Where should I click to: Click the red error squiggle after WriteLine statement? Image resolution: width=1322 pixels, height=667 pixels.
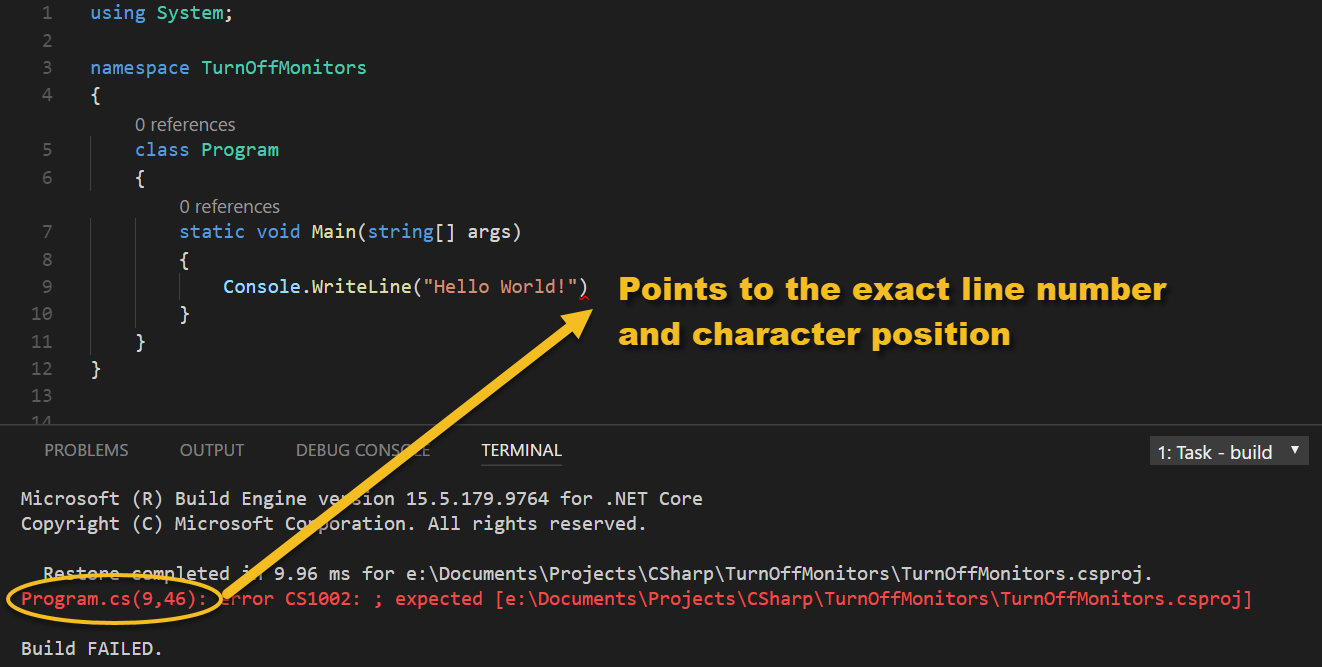[583, 296]
